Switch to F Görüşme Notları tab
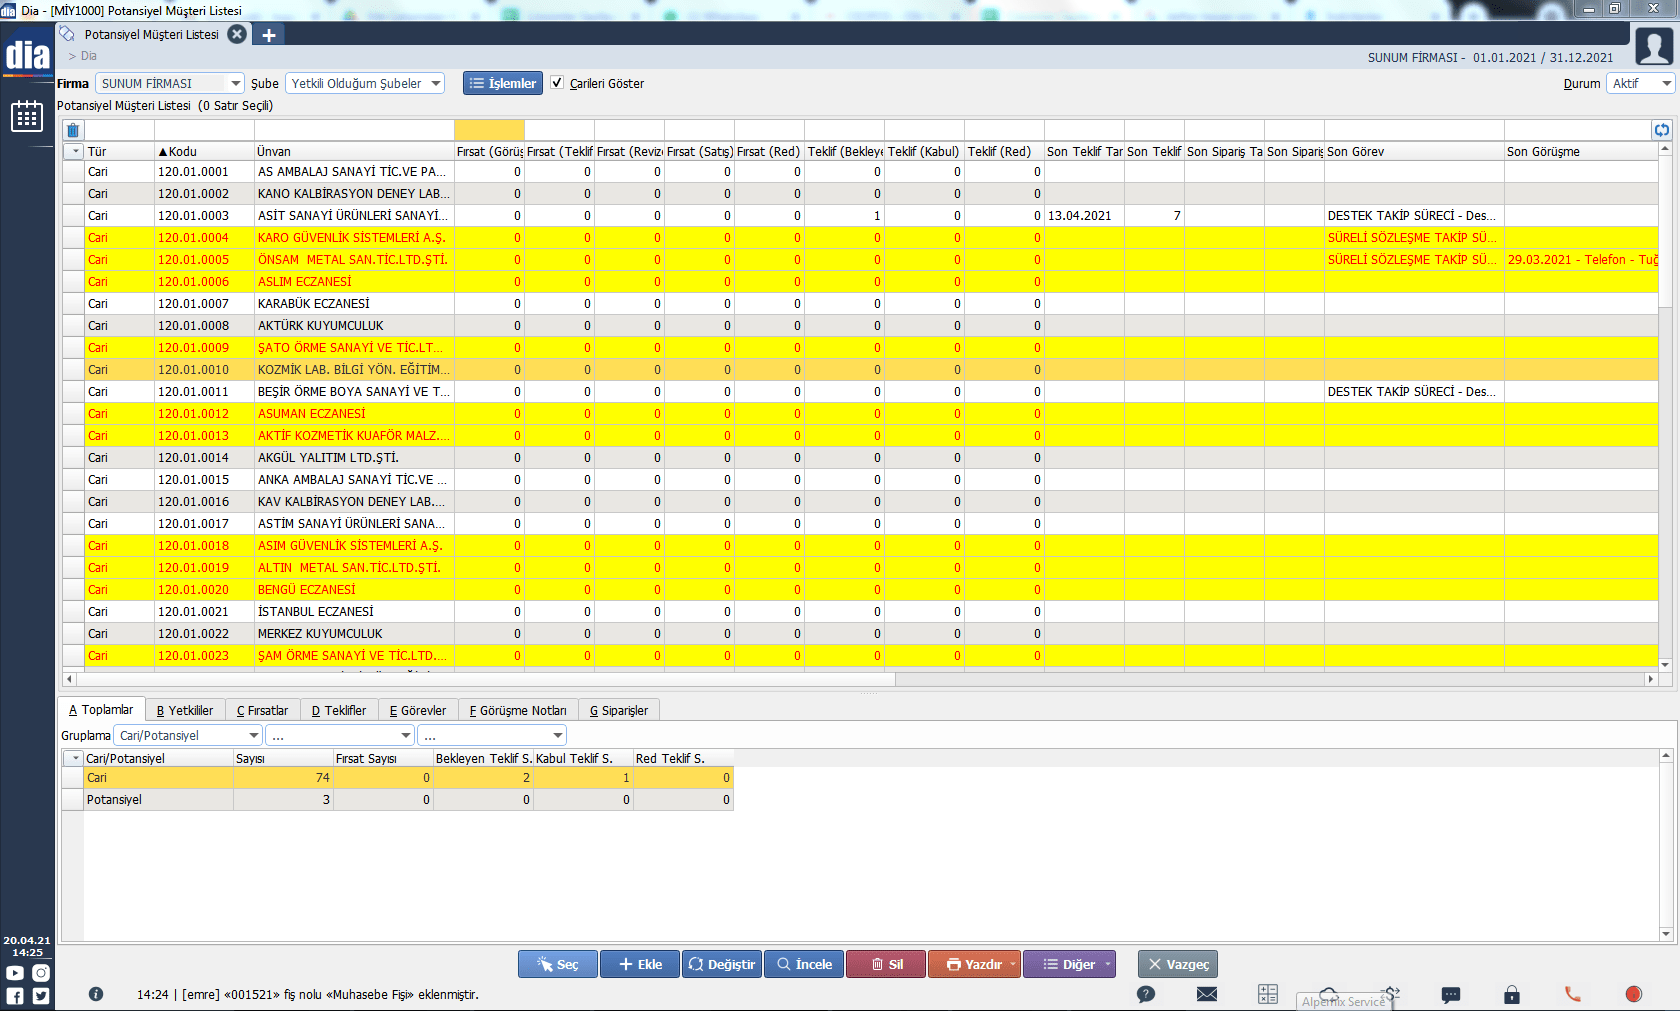This screenshot has width=1680, height=1011. [518, 711]
